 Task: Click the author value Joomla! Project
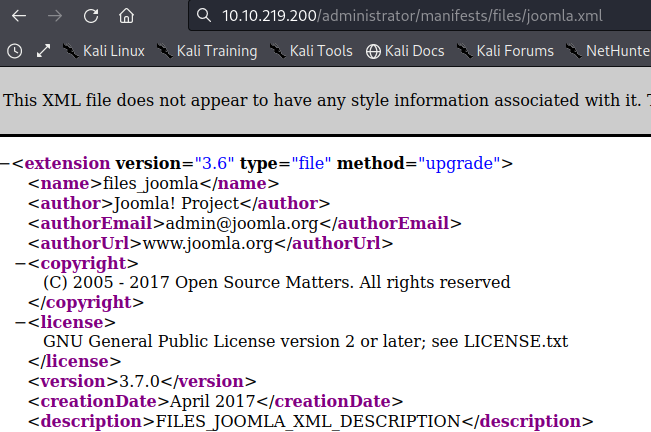click(x=176, y=203)
